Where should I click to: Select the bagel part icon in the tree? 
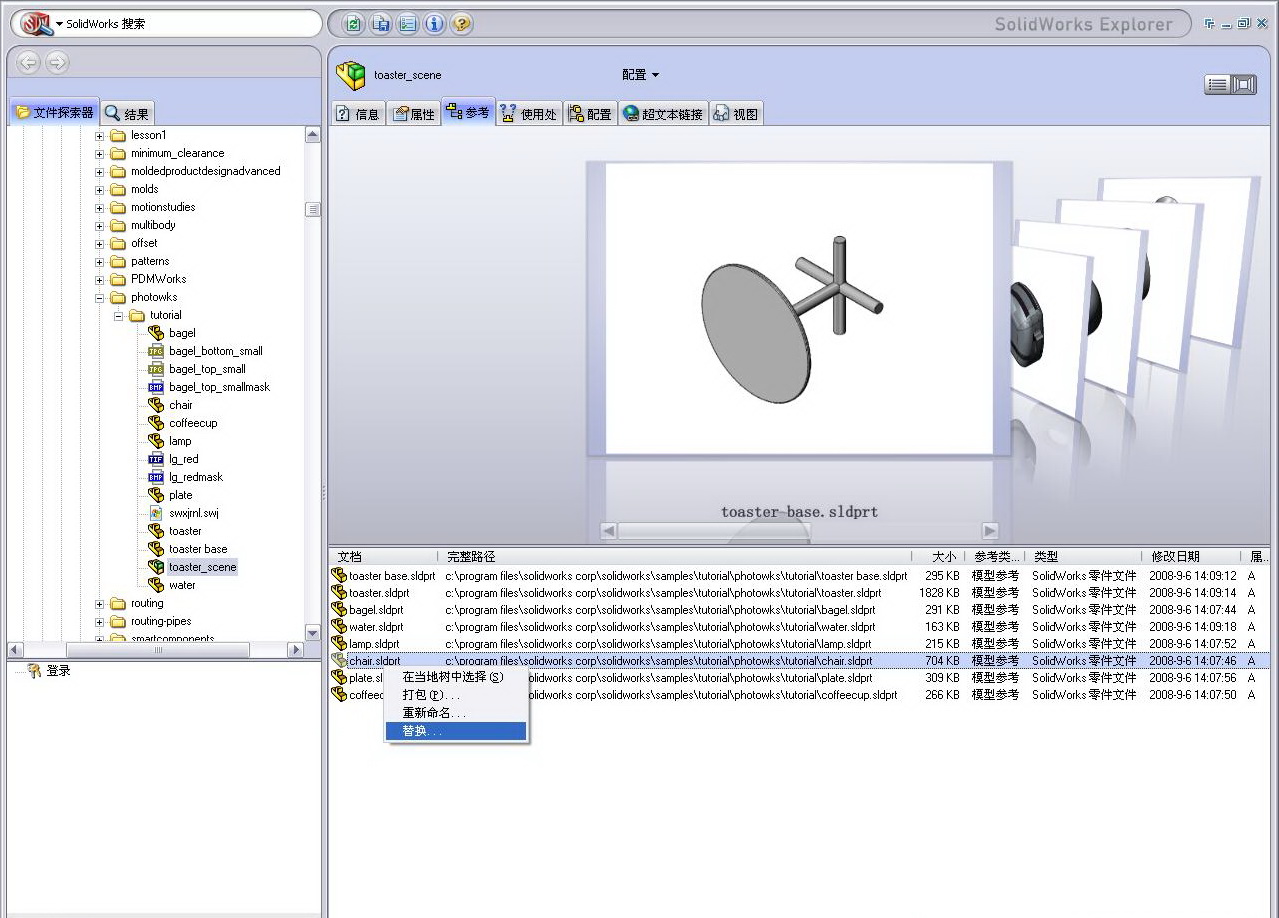tap(156, 333)
